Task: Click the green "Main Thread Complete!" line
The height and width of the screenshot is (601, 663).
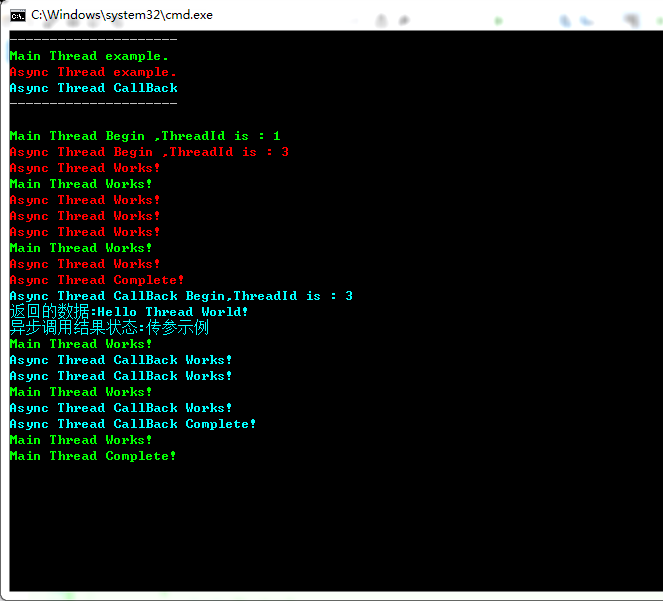Action: click(x=93, y=456)
